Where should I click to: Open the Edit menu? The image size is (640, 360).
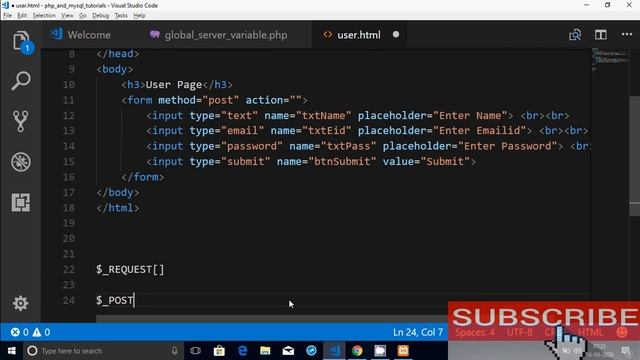[22, 16]
